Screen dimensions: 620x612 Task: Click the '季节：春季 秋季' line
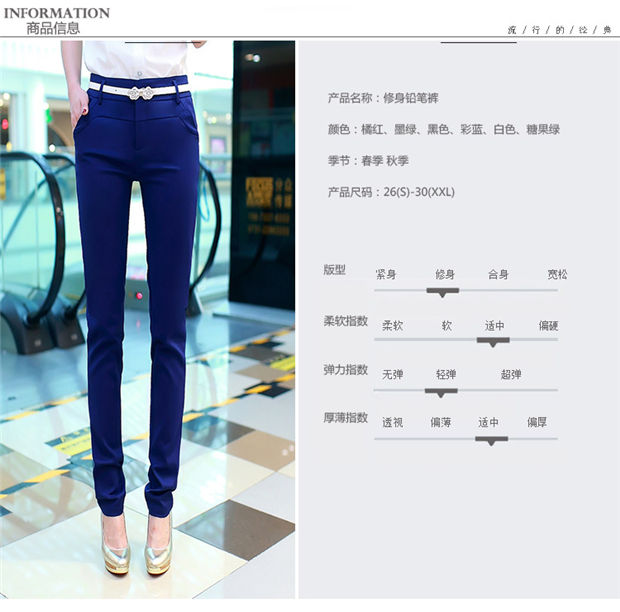pos(368,161)
